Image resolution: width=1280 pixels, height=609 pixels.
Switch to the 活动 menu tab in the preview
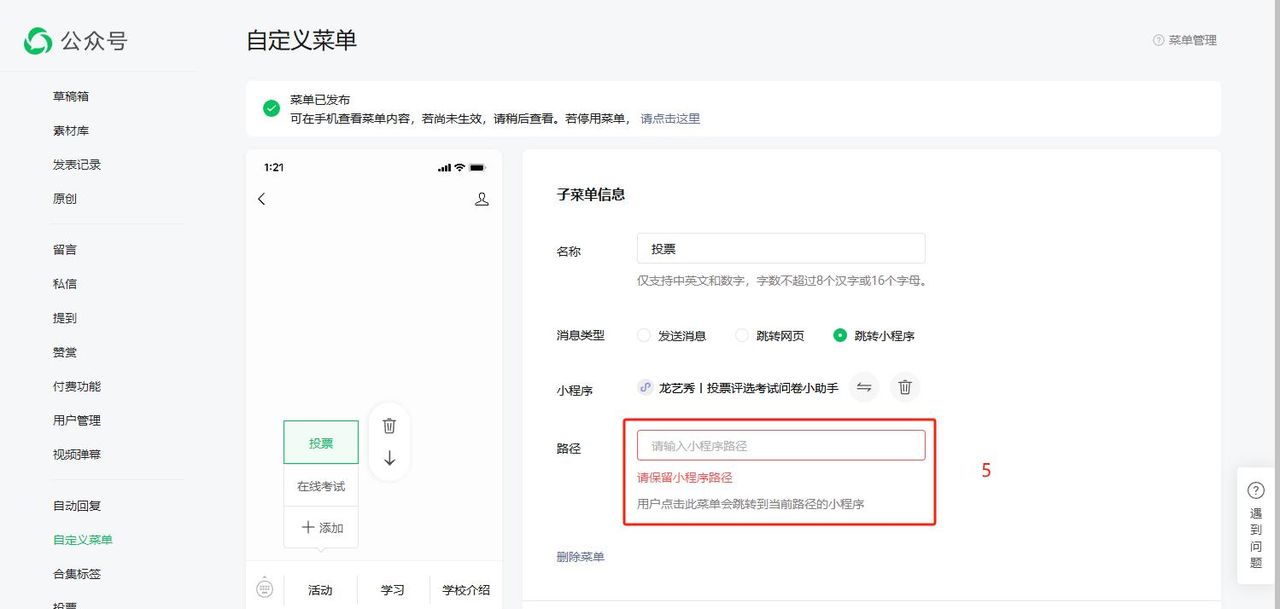pyautogui.click(x=320, y=590)
